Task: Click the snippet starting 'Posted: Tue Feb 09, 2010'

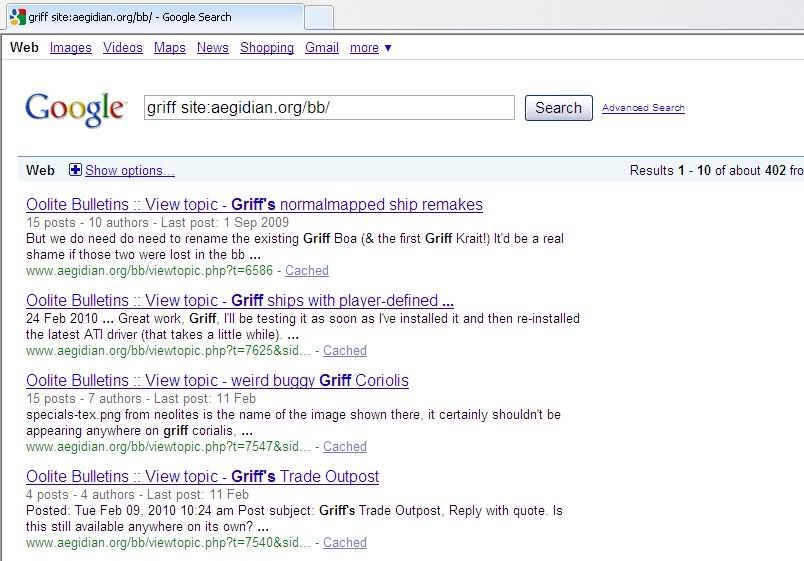Action: 294,518
